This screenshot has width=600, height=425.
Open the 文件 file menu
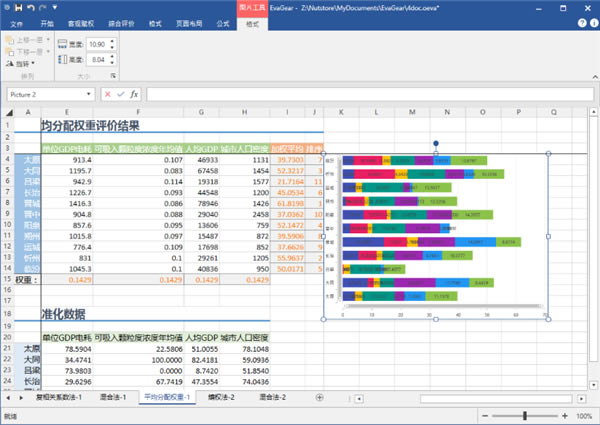pos(16,21)
